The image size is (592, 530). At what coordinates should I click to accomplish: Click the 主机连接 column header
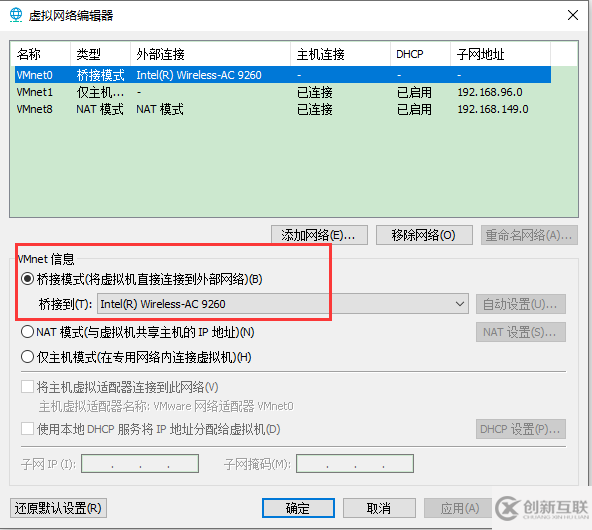[340, 54]
